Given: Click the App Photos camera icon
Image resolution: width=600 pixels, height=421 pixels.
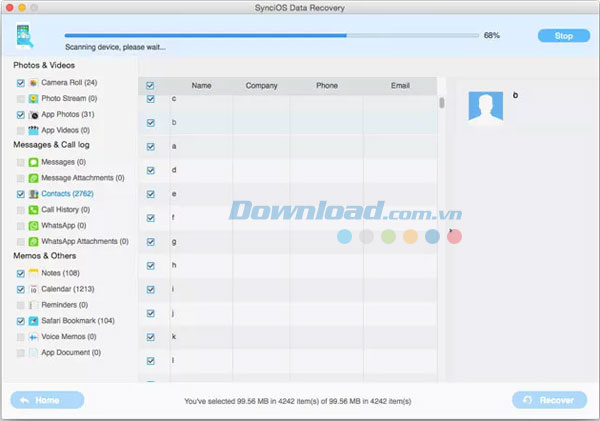Looking at the screenshot, I should click(x=34, y=114).
